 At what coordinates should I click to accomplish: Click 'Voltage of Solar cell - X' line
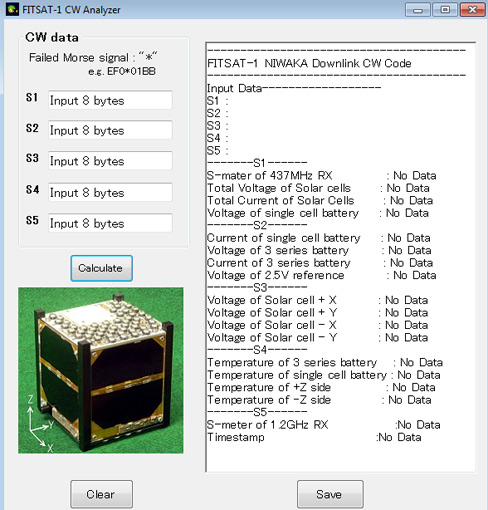[x=317, y=325]
